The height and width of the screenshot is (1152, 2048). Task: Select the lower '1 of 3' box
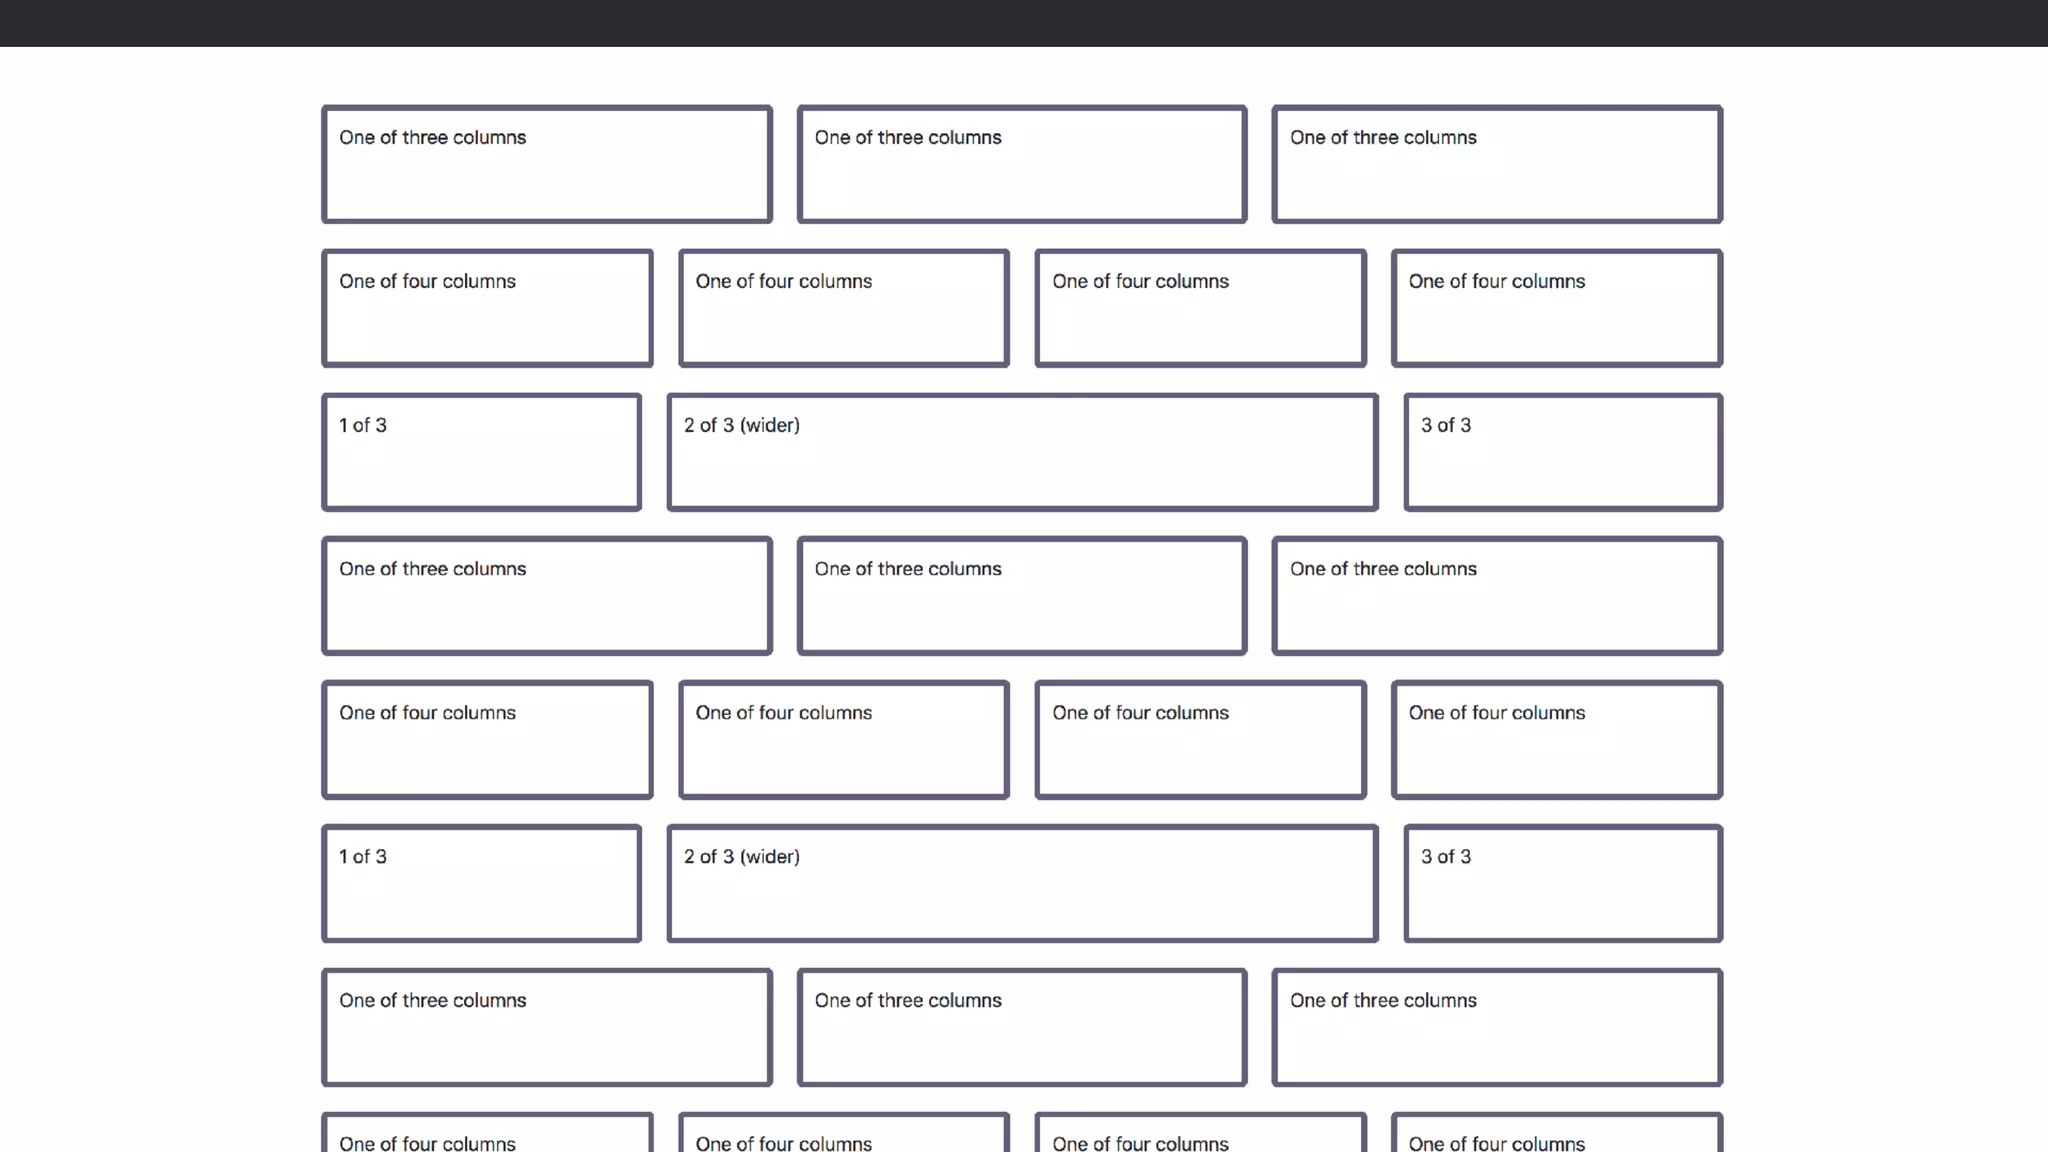[481, 883]
